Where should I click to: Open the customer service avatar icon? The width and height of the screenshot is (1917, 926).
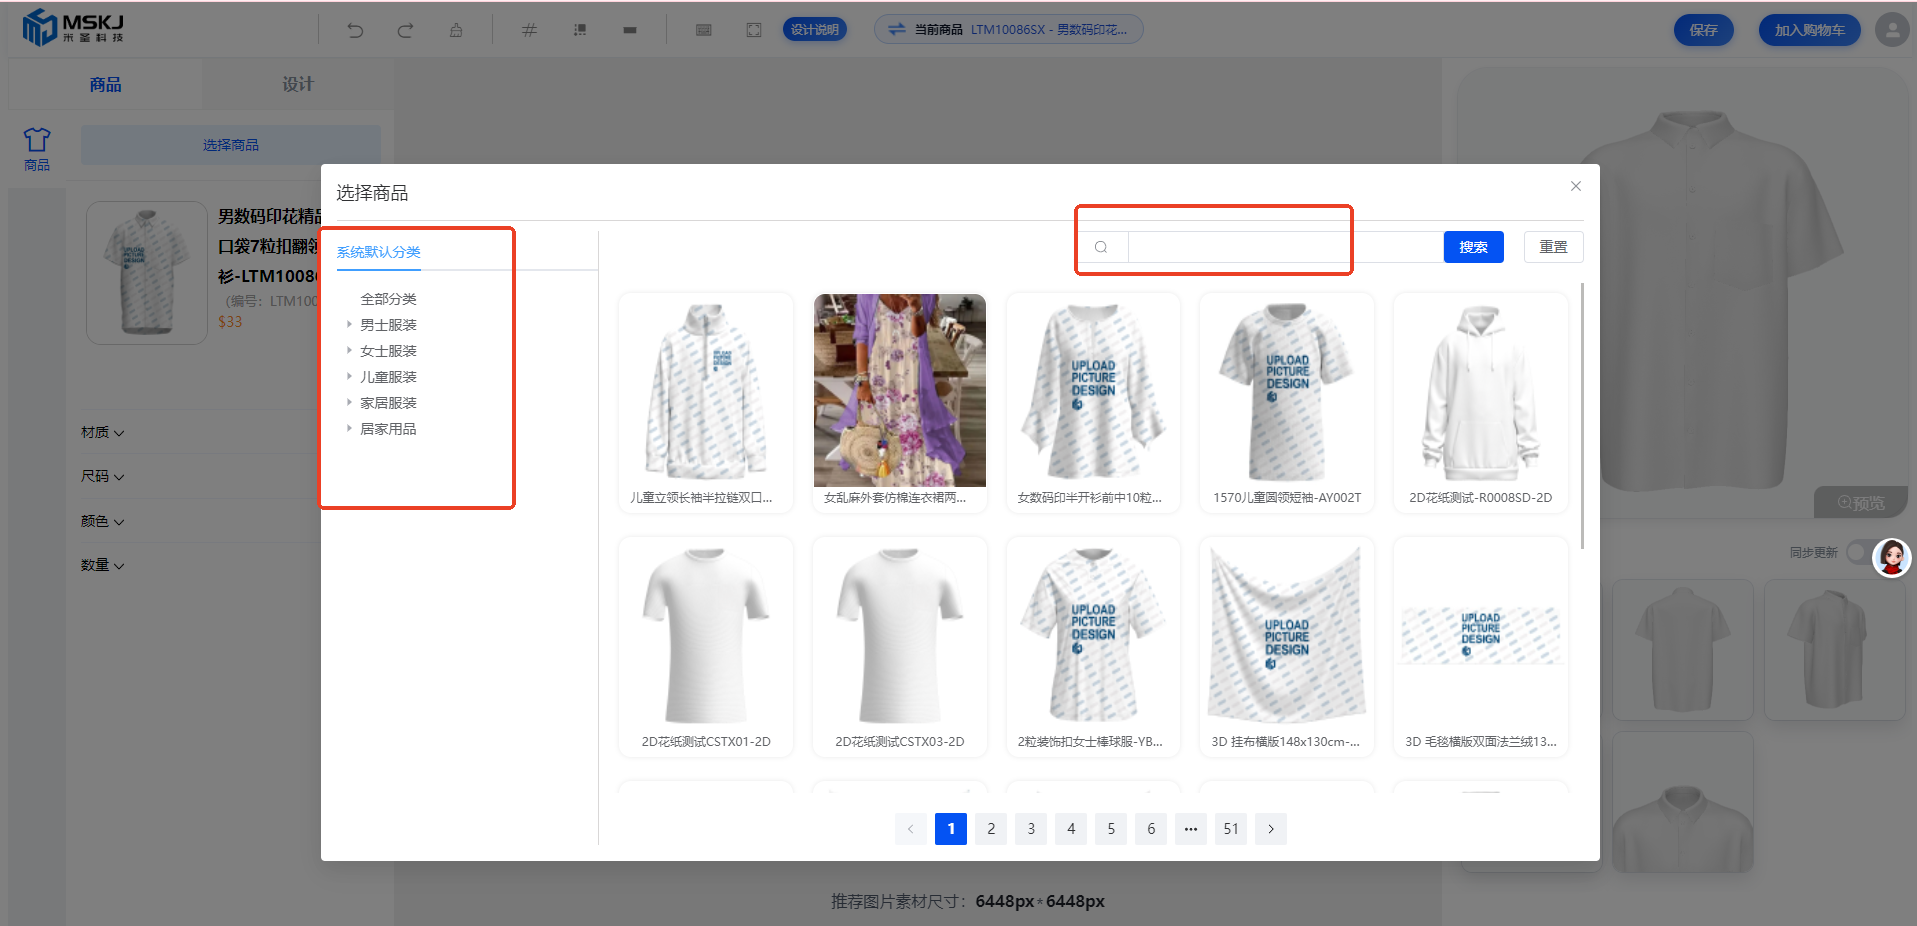1891,558
